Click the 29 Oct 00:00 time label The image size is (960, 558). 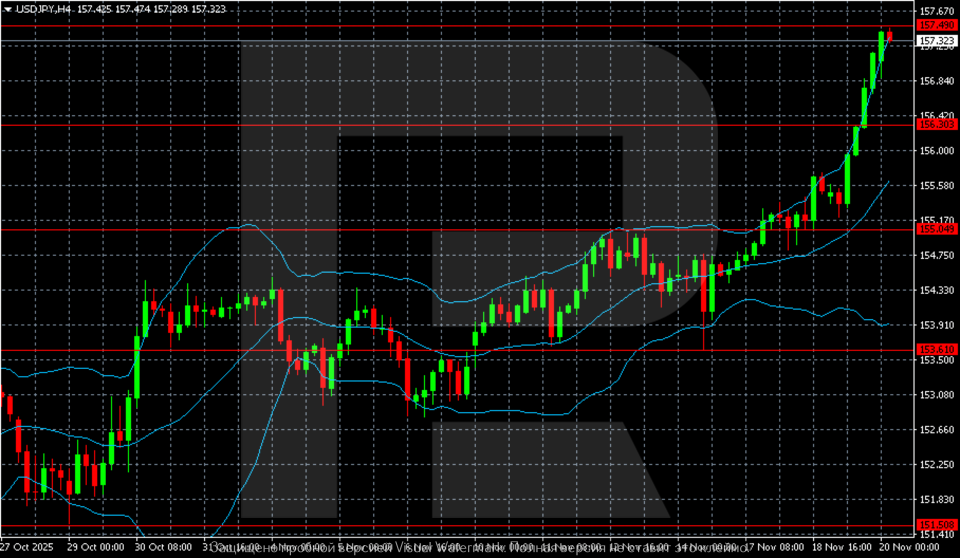coord(96,548)
